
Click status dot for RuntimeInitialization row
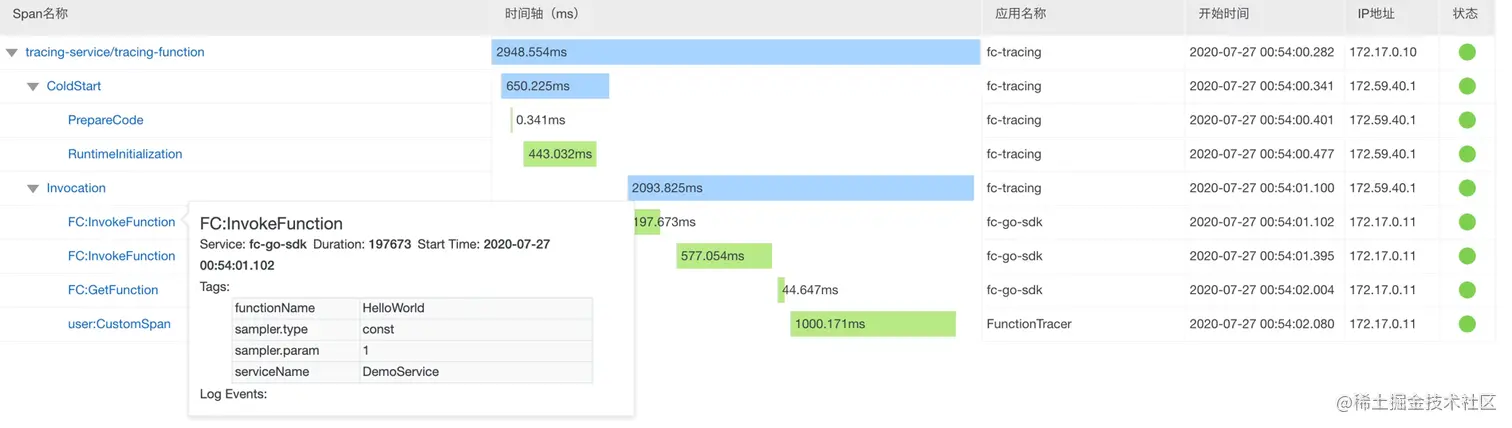[1467, 154]
